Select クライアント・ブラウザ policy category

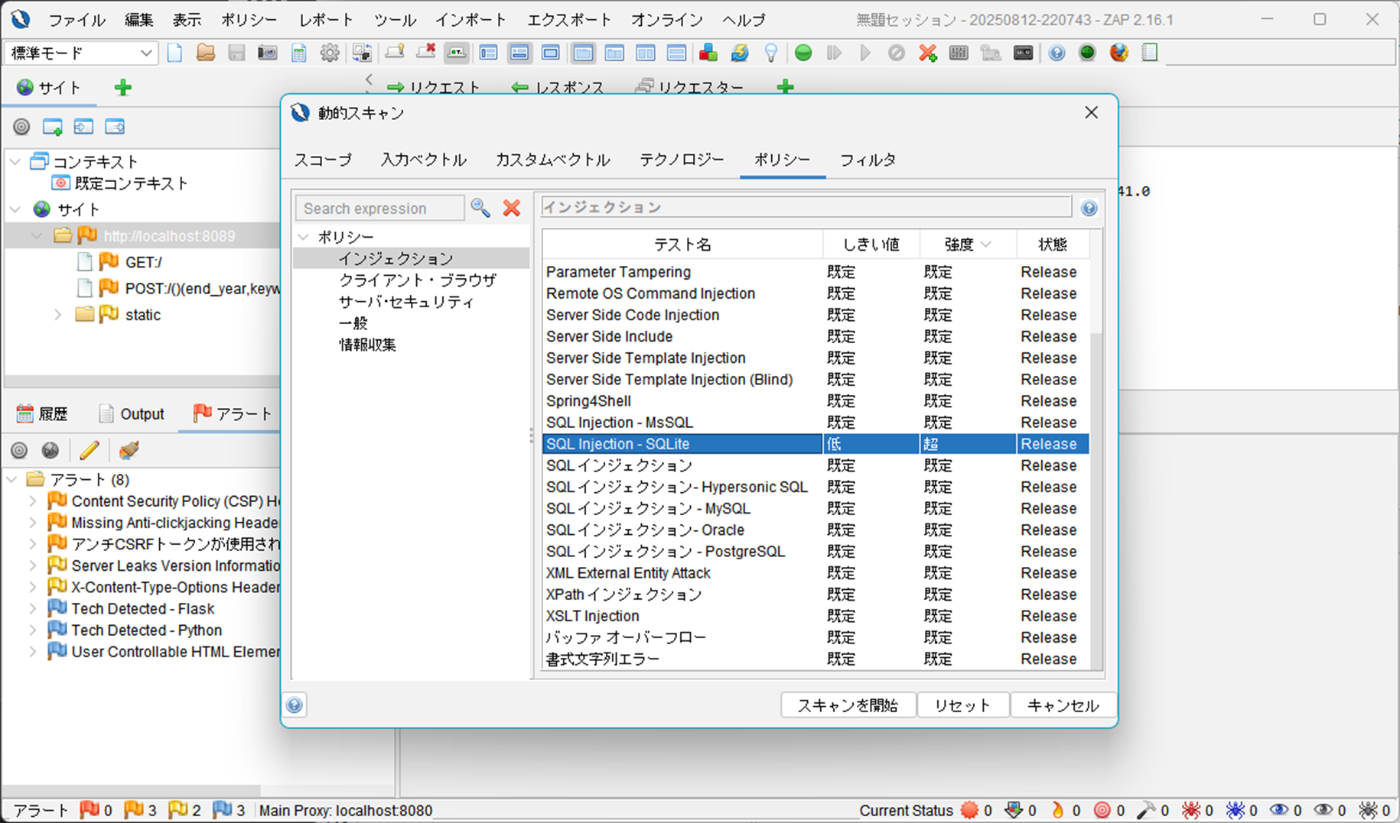(417, 280)
